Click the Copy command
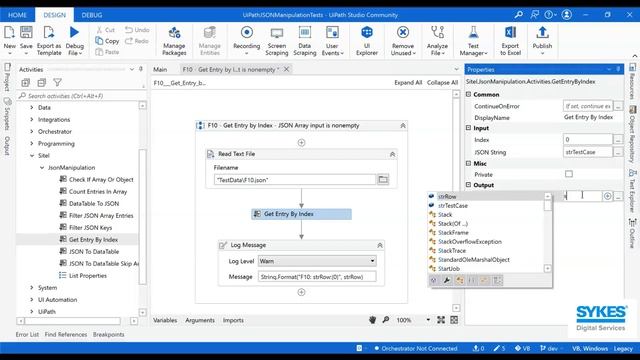 point(107,41)
